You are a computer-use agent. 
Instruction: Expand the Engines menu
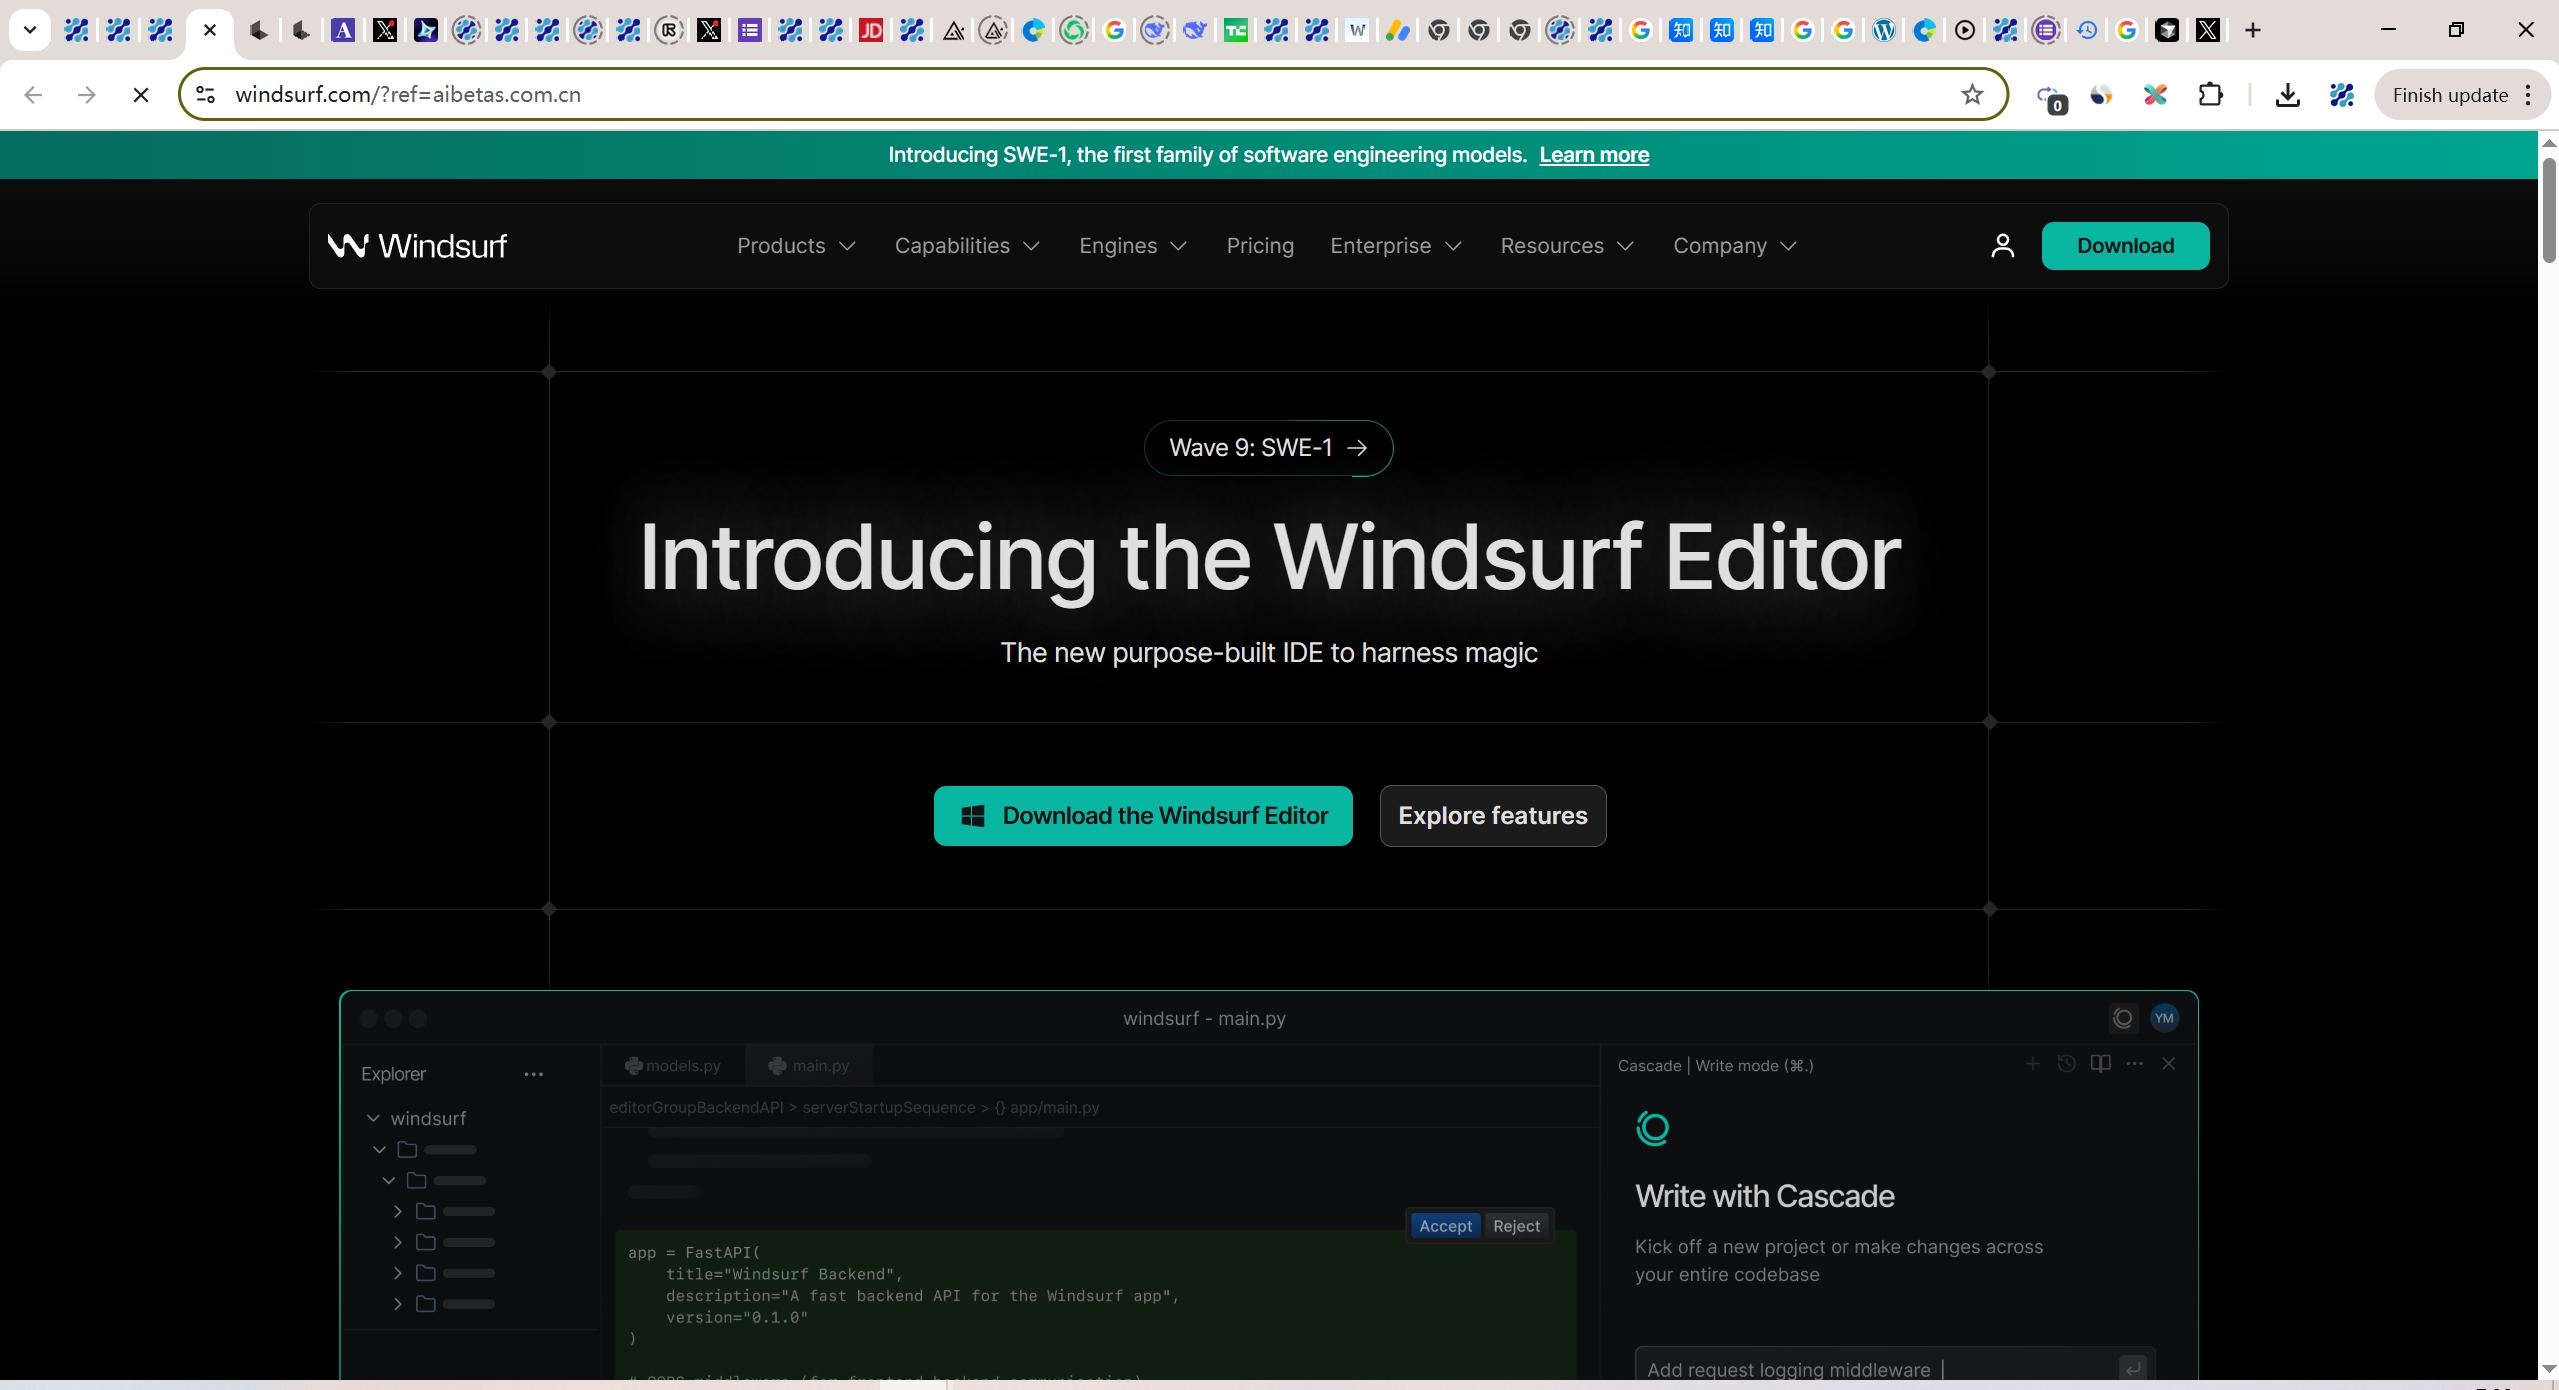click(1133, 246)
